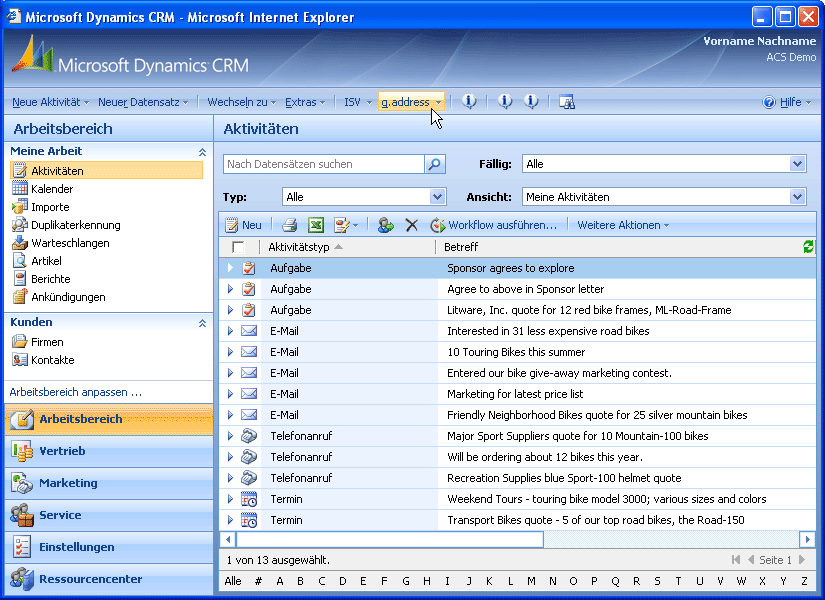Open Hilfe menu
825x600 pixels.
point(787,102)
